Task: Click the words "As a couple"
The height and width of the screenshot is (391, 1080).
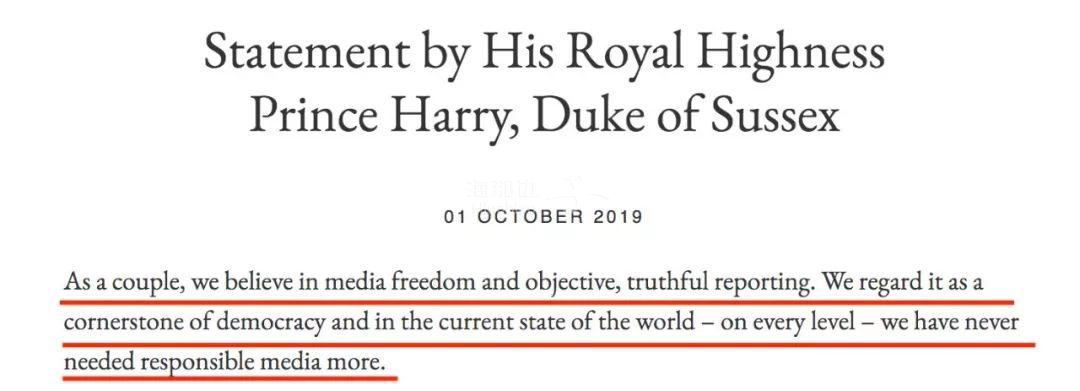Action: point(123,283)
